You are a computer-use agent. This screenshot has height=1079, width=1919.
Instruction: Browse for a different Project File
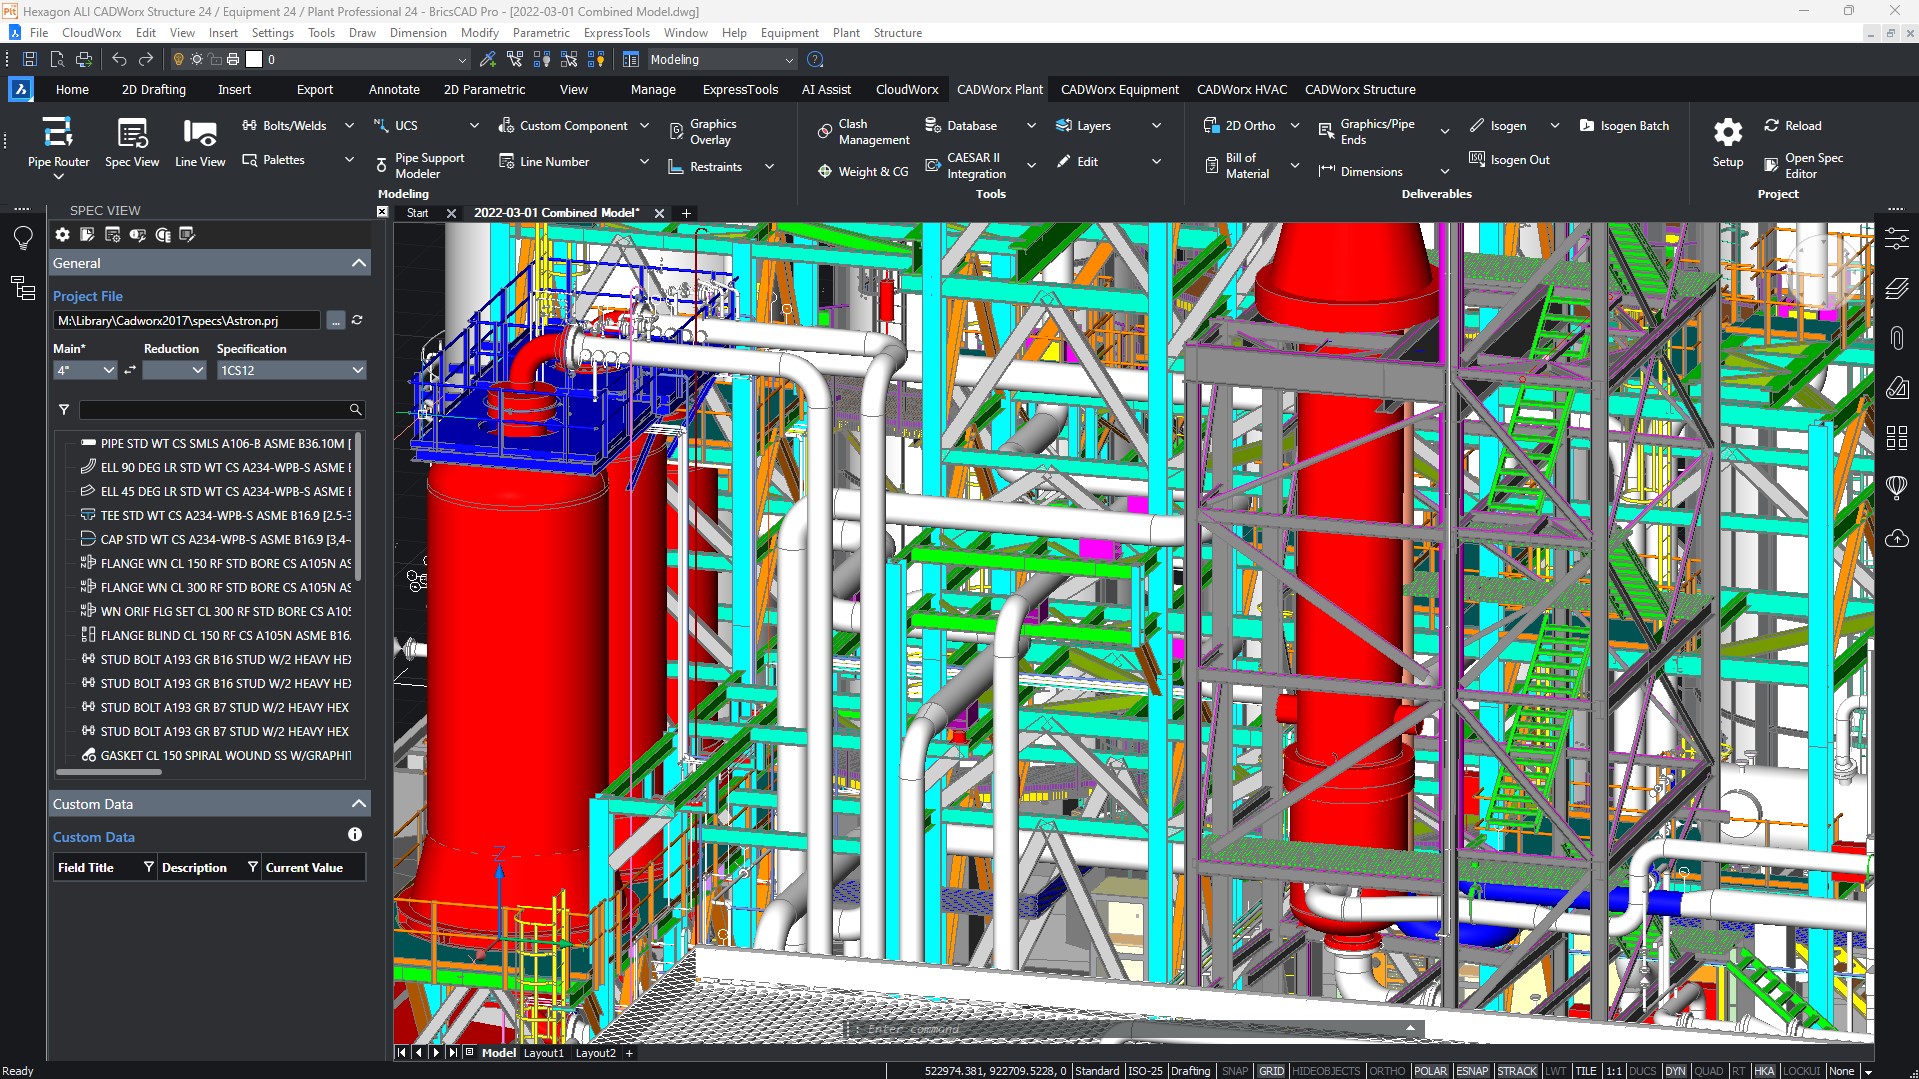[x=335, y=320]
